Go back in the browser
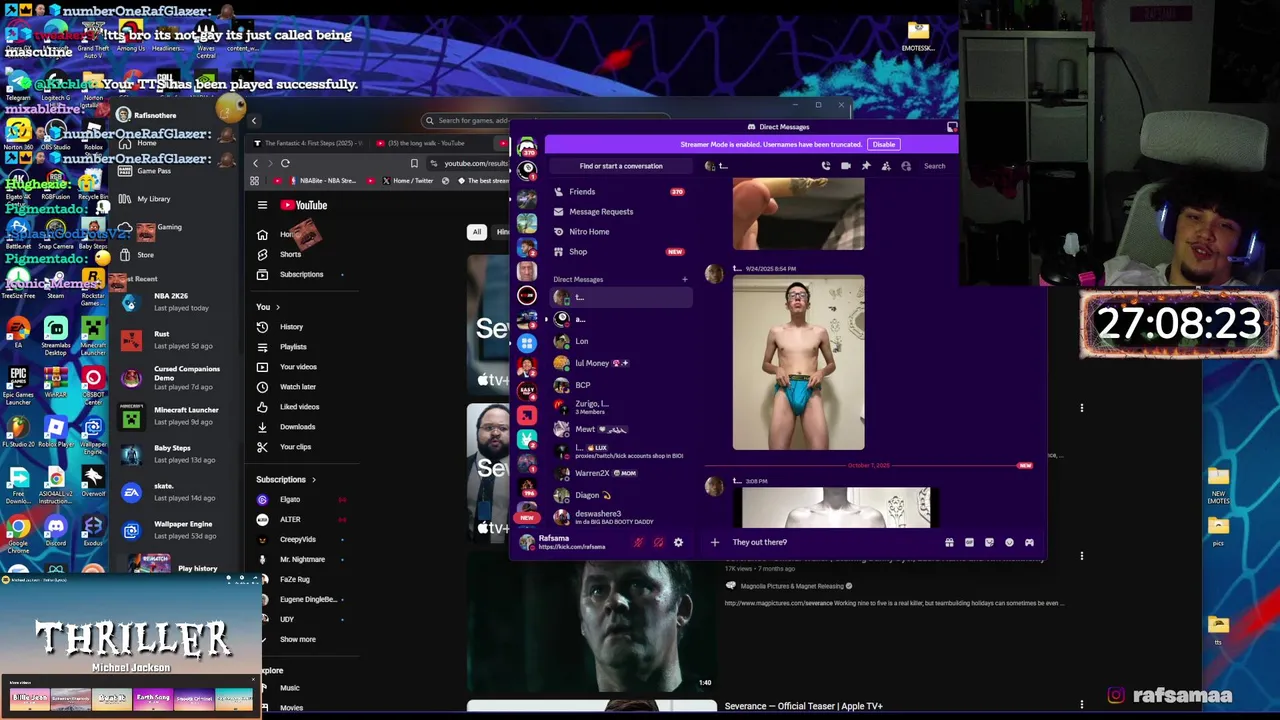The image size is (1280, 720). point(255,163)
